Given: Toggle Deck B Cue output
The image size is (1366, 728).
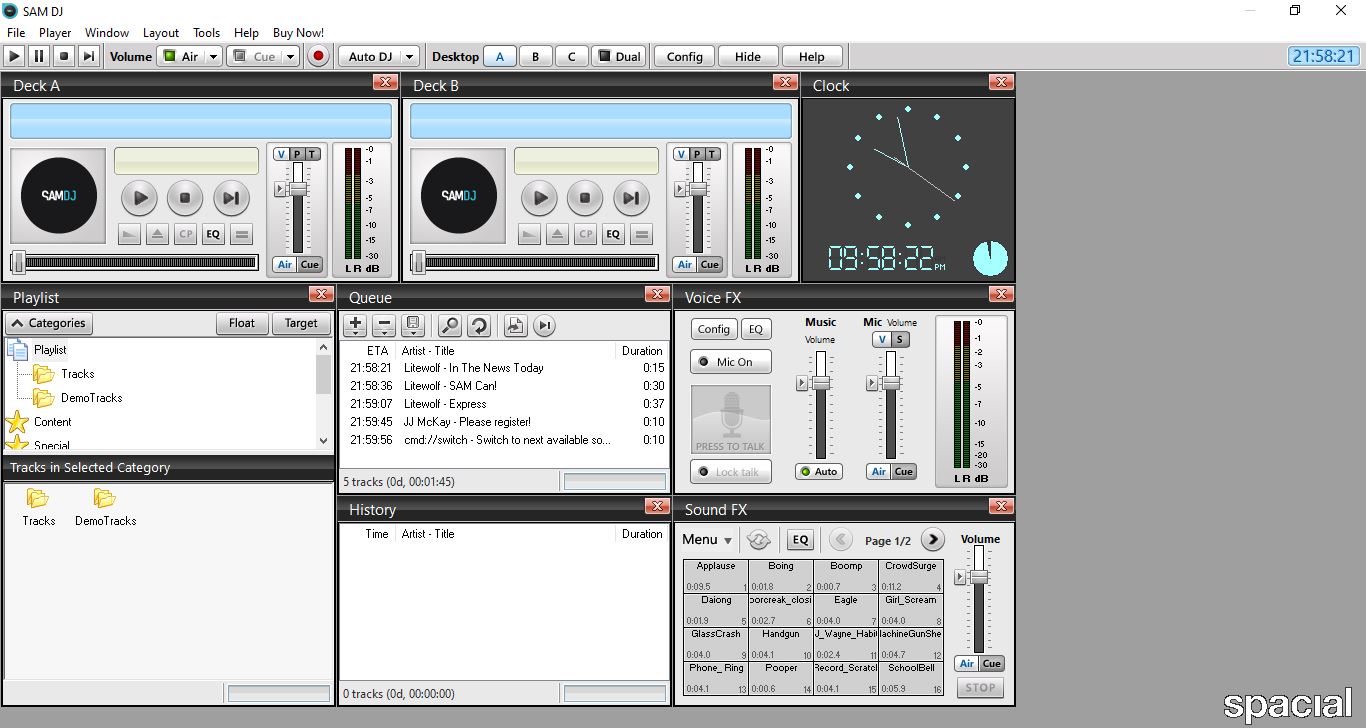Looking at the screenshot, I should click(710, 265).
